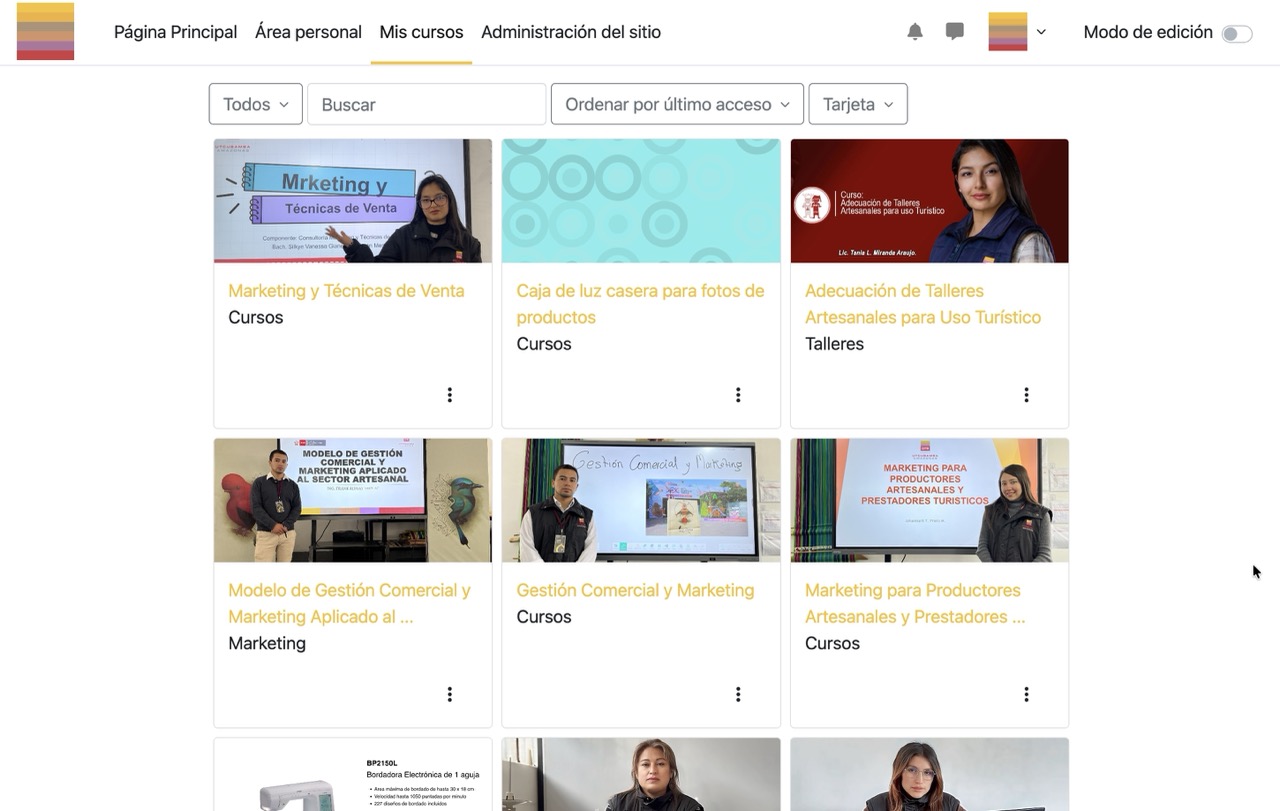Image resolution: width=1280 pixels, height=811 pixels.
Task: Open the Marketing y Técnicas de Venta course
Action: pyautogui.click(x=346, y=290)
